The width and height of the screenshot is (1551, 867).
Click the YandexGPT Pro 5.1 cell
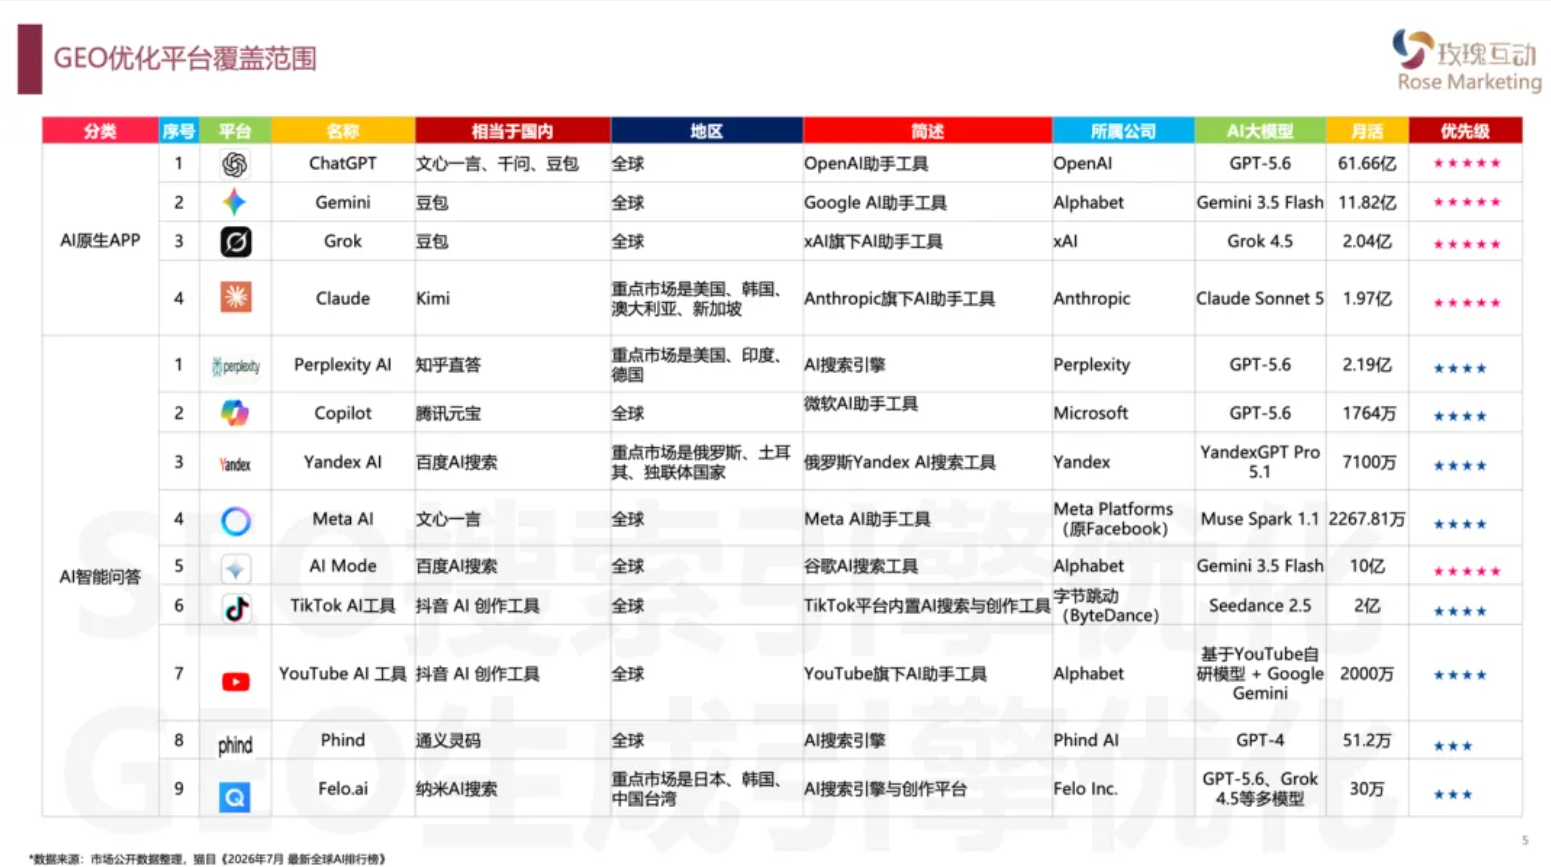click(1260, 462)
